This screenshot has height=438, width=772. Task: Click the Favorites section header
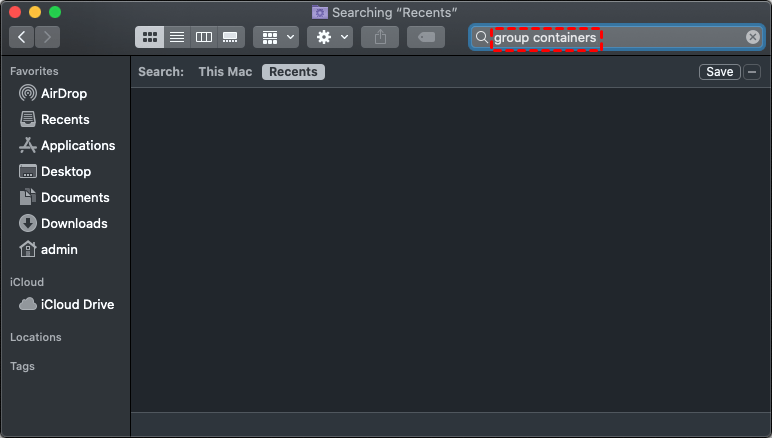[x=34, y=71]
